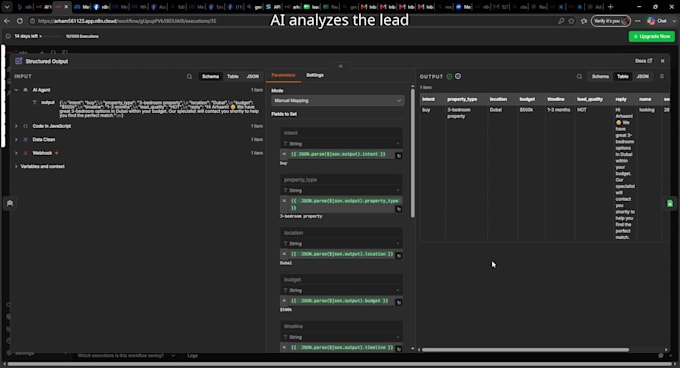Open the budget String type dropdown
This screenshot has width=680, height=368.
coord(341,290)
